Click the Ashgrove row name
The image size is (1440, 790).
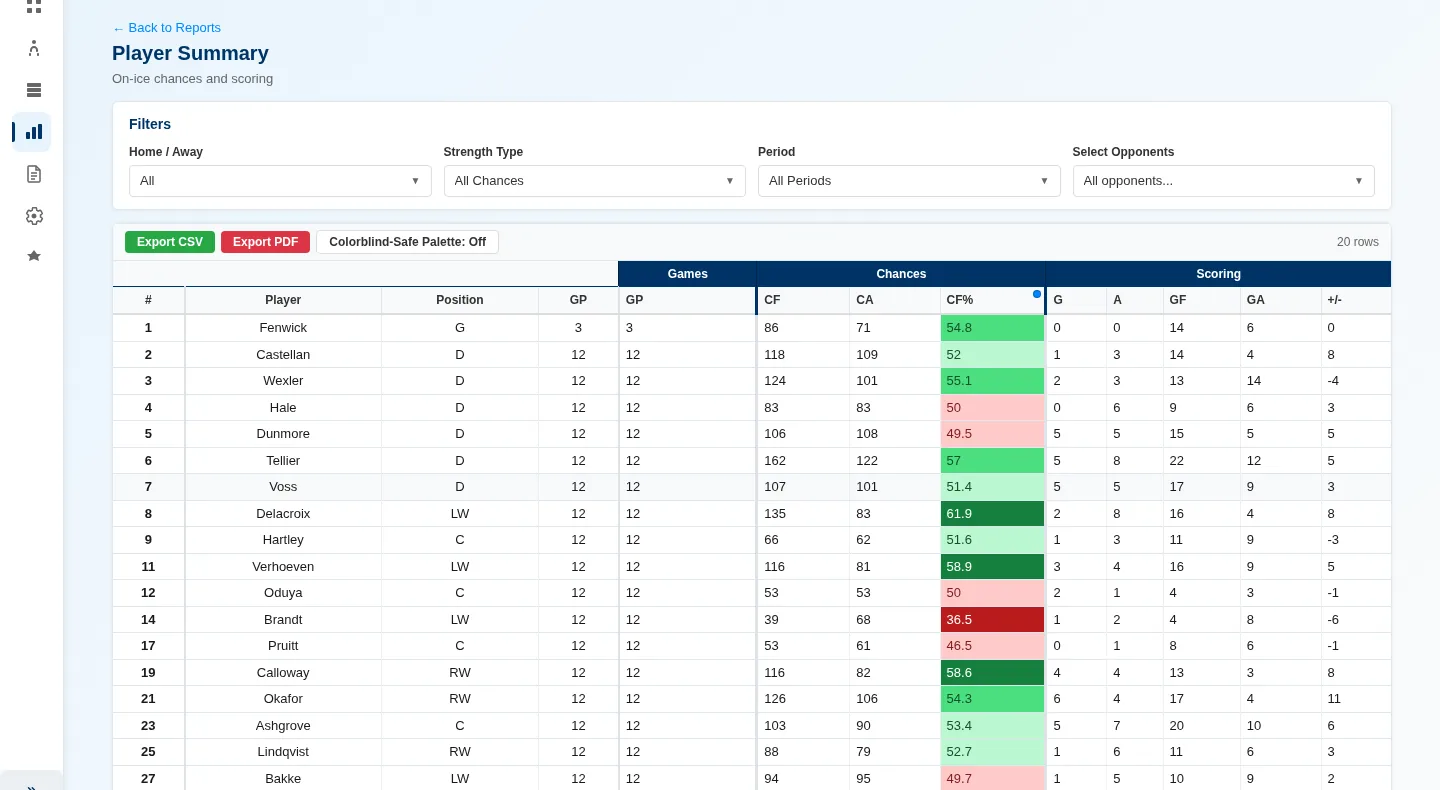point(283,726)
